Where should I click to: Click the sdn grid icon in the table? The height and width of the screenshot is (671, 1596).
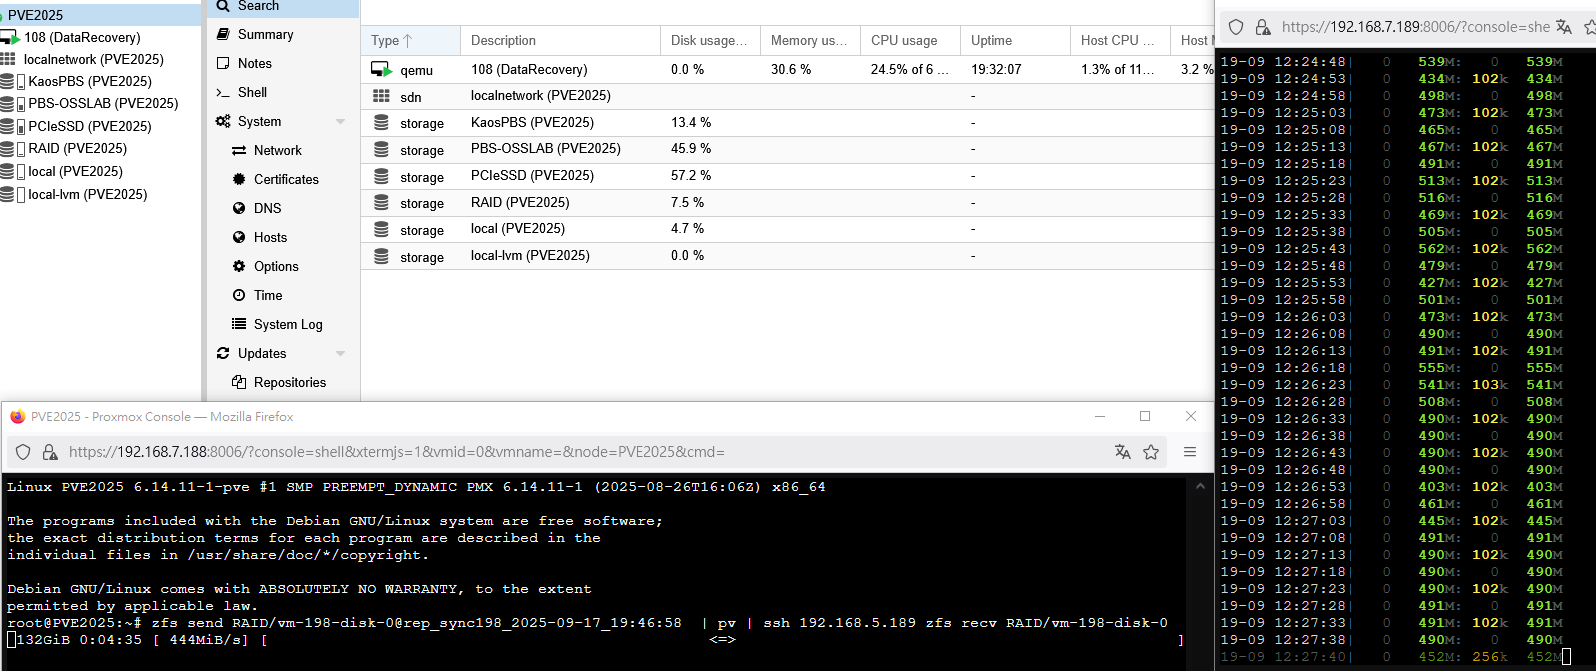click(x=381, y=96)
